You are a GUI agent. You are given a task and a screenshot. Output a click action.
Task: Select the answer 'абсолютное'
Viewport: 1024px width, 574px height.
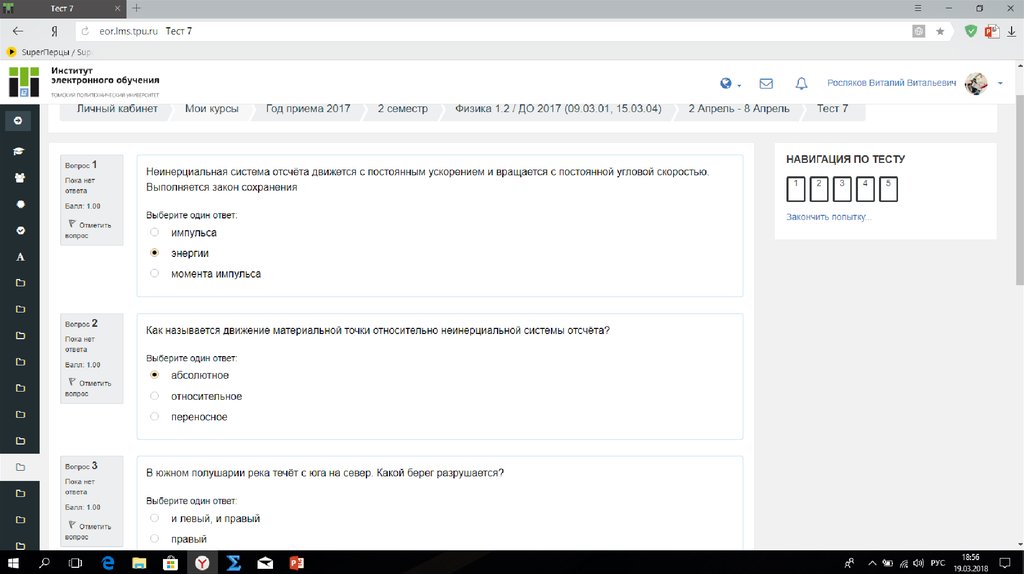coord(154,375)
